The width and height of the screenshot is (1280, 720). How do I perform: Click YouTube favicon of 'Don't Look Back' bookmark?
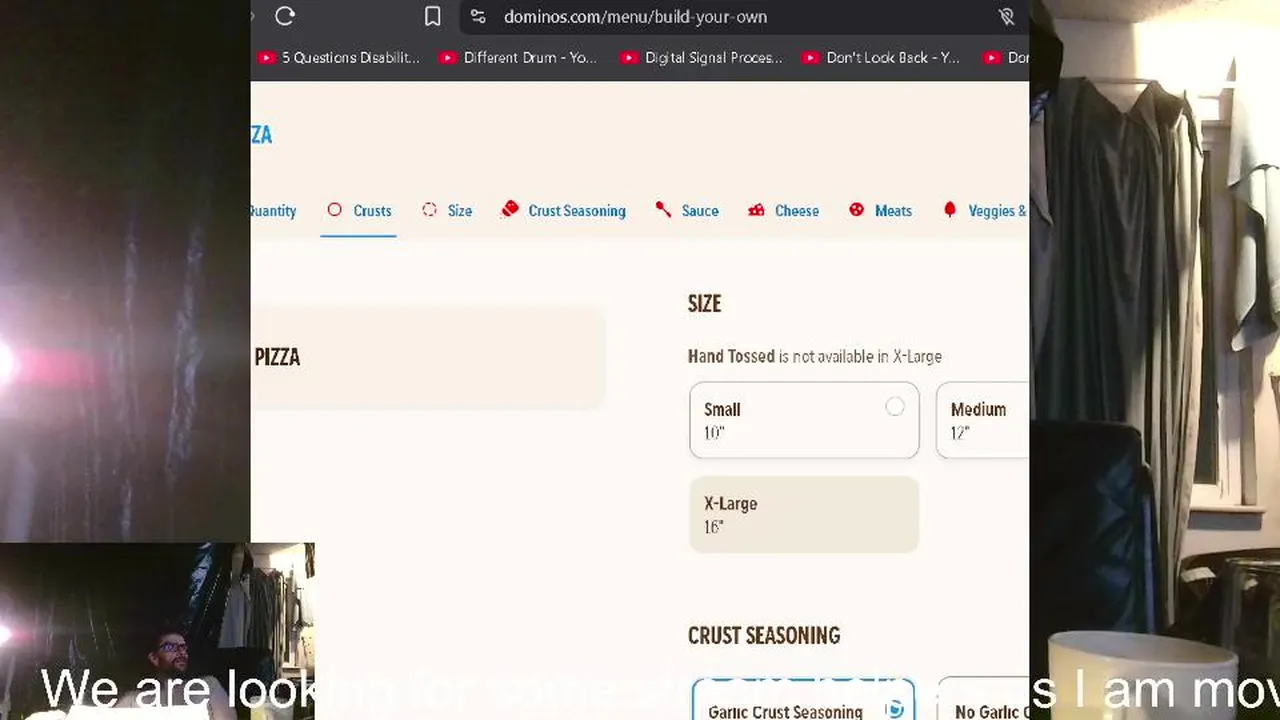point(810,58)
